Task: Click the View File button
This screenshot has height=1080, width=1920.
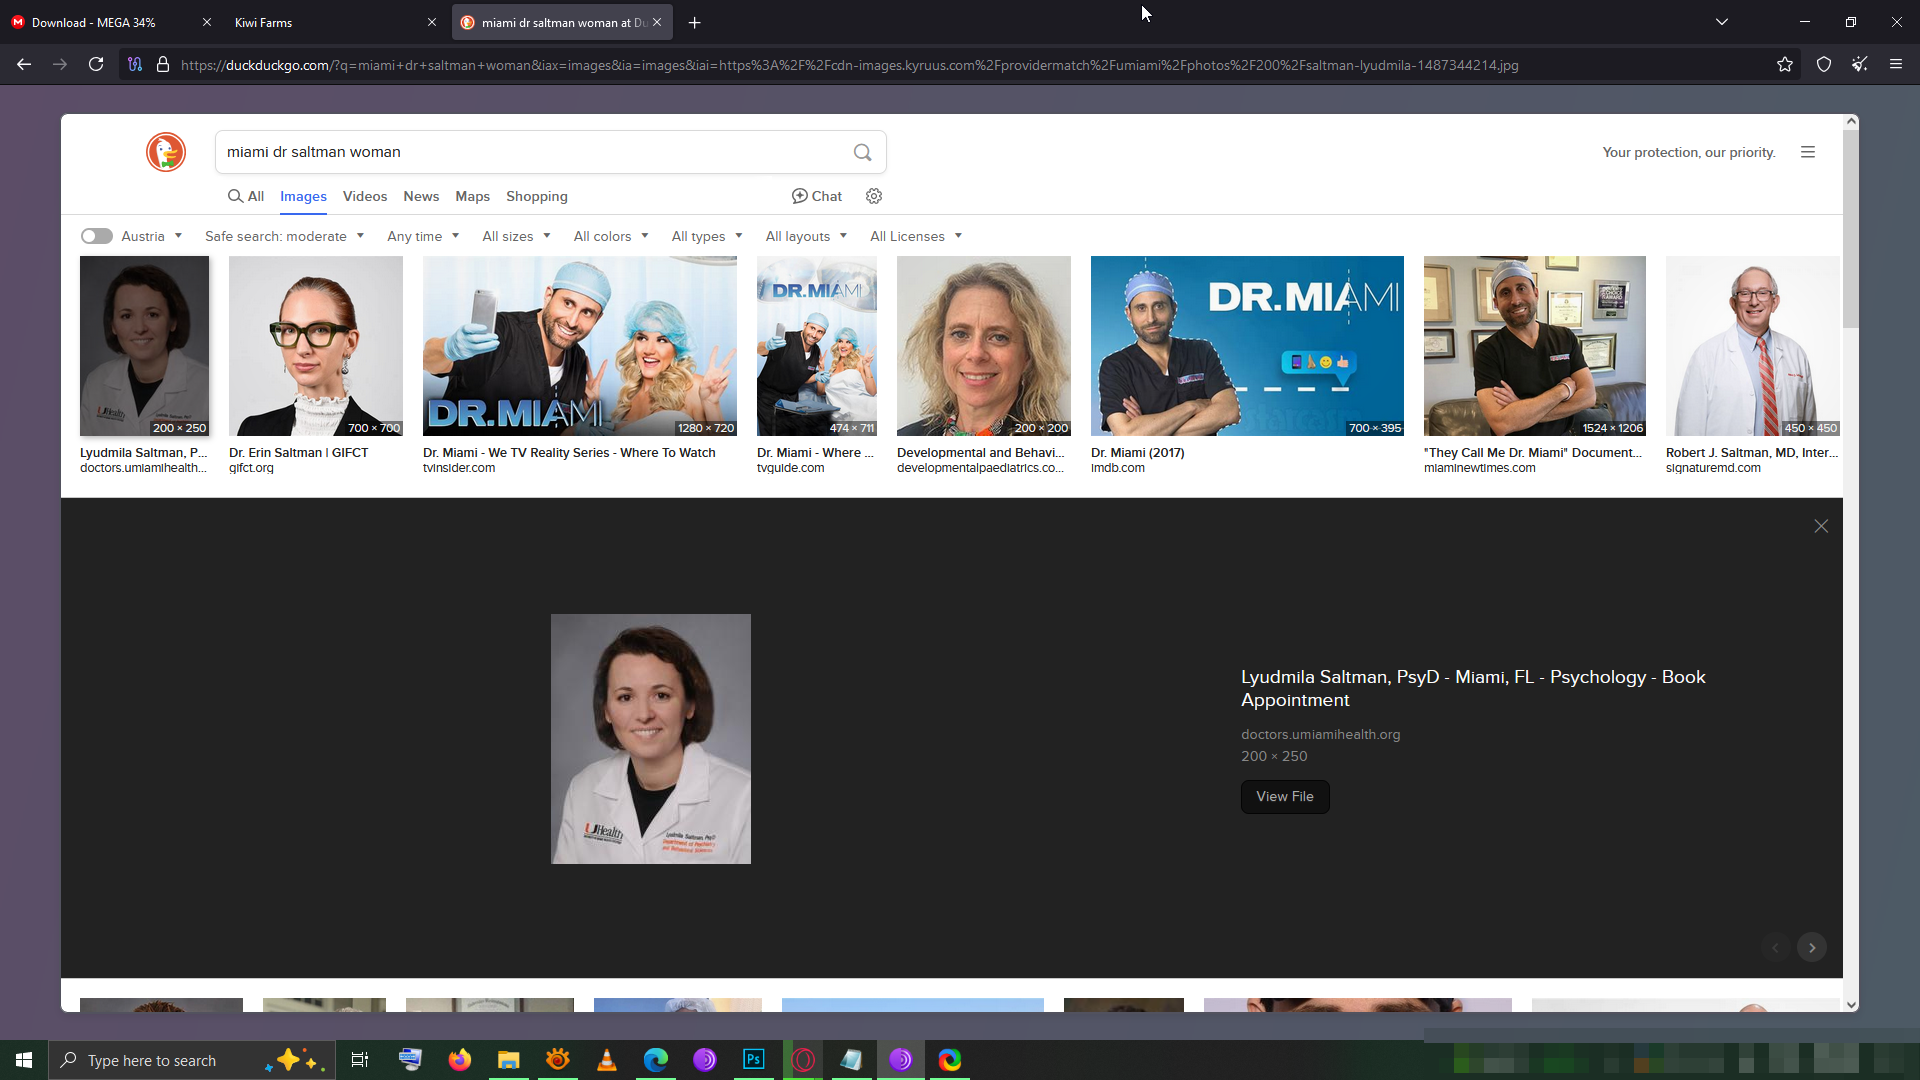Action: tap(1285, 797)
